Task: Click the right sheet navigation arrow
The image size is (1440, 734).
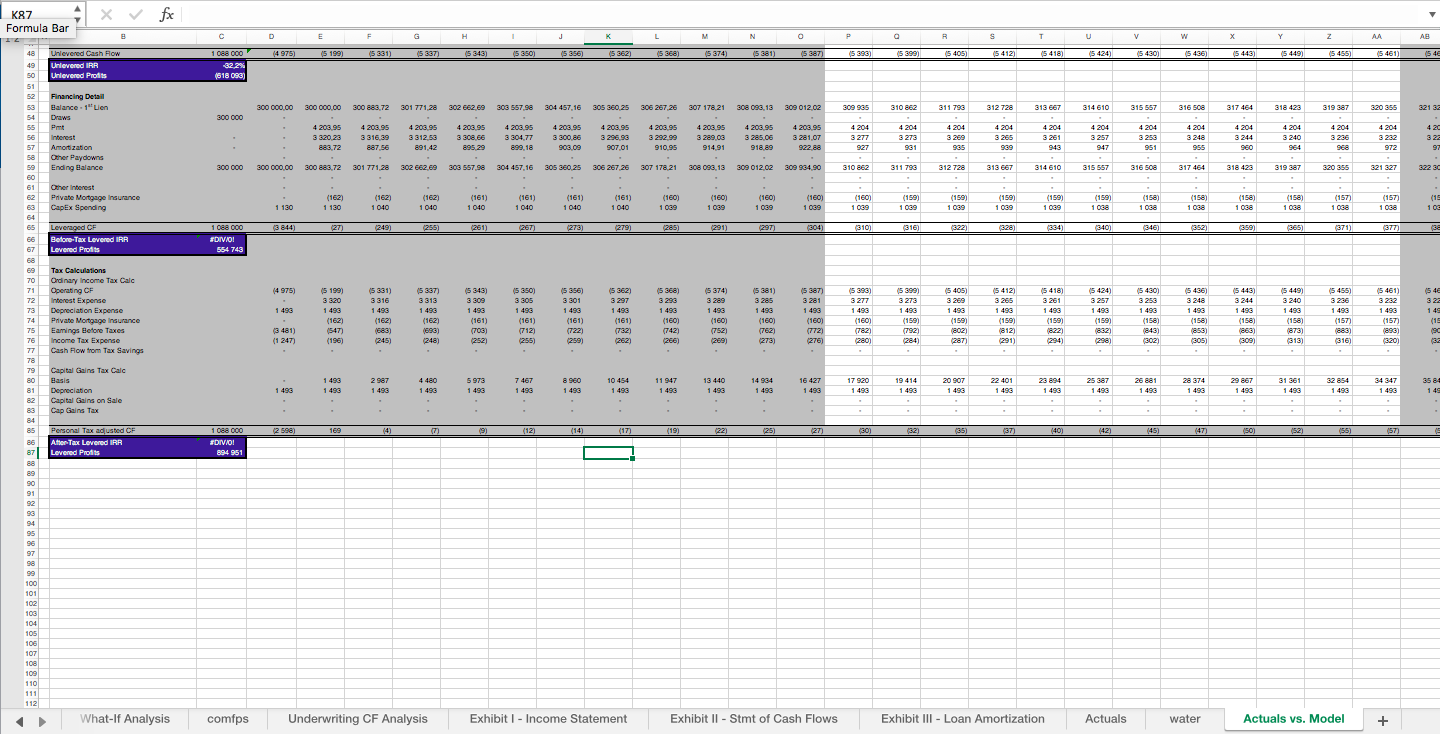Action: click(41, 719)
